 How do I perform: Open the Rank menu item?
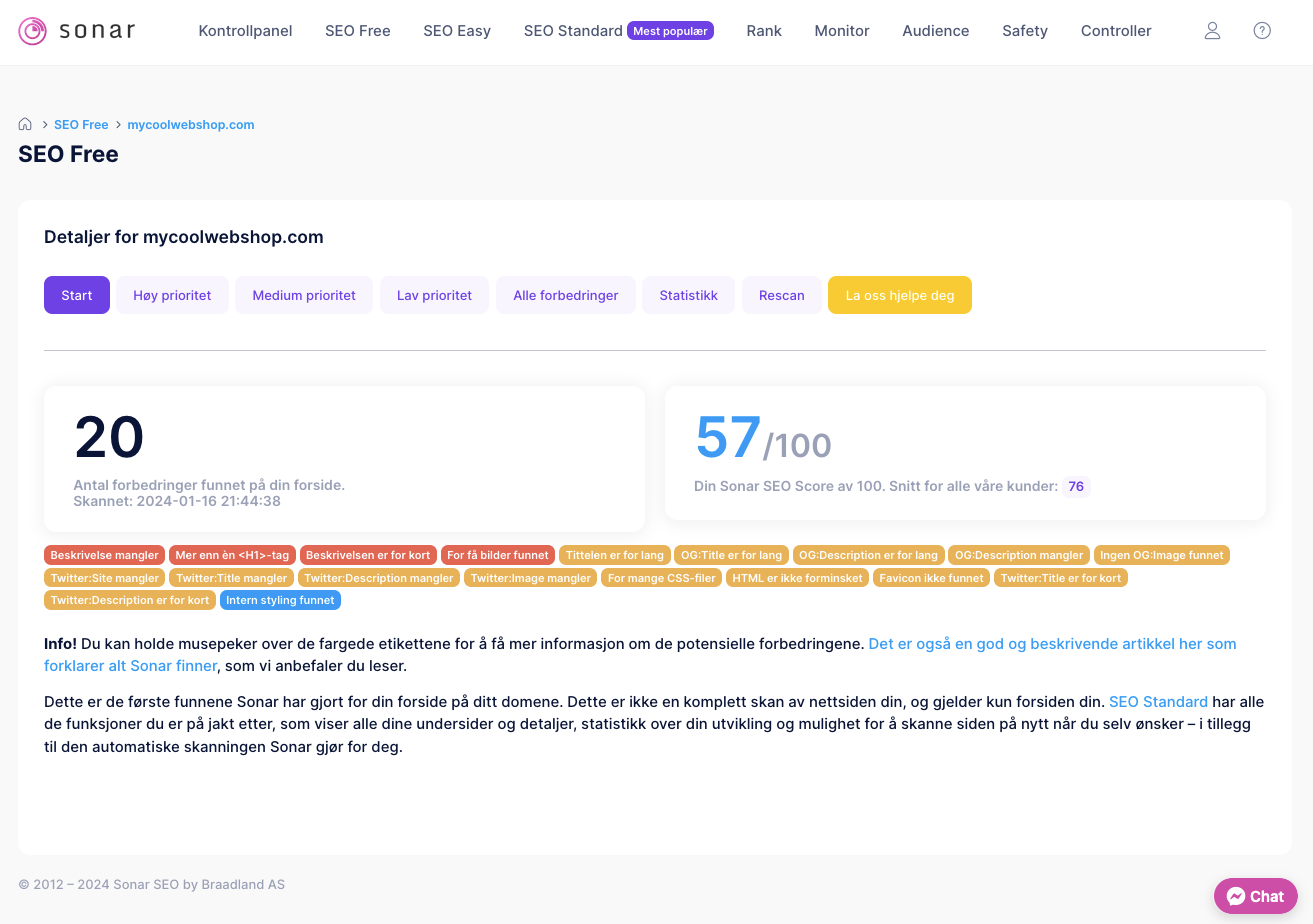(x=764, y=31)
